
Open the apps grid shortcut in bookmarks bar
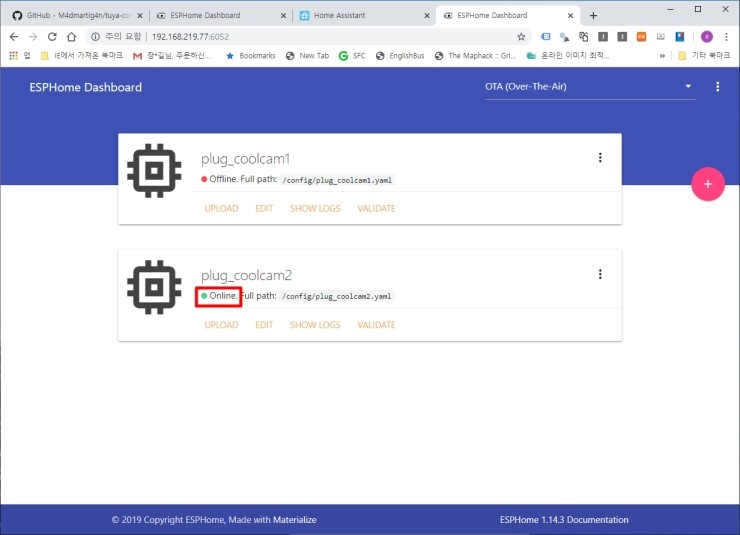19,56
